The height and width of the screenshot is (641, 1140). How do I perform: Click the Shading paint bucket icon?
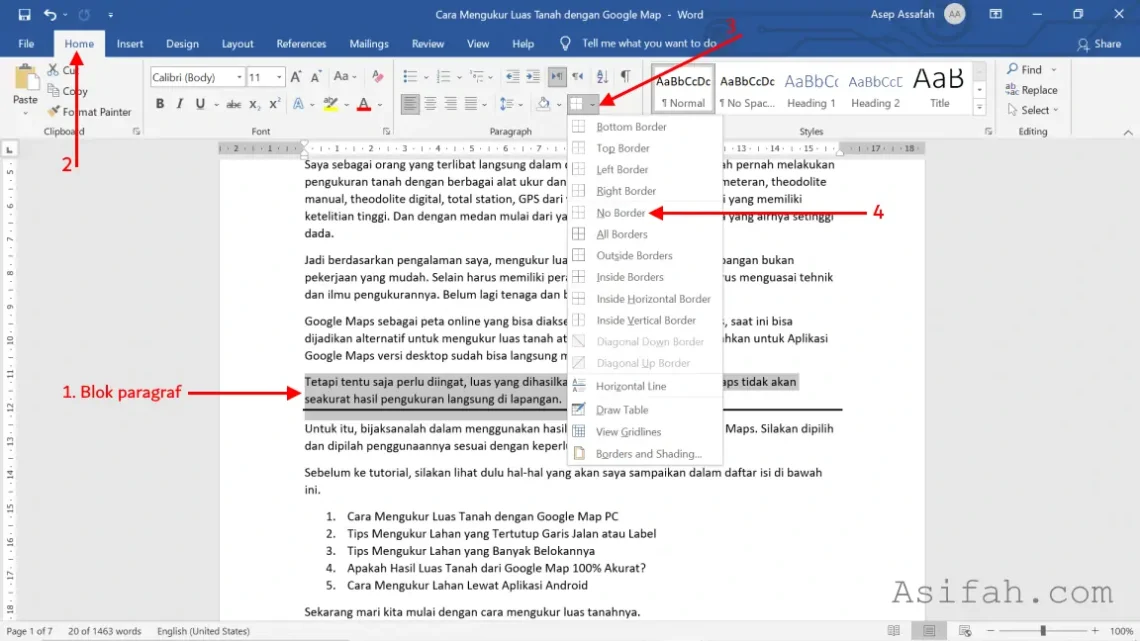[x=543, y=104]
